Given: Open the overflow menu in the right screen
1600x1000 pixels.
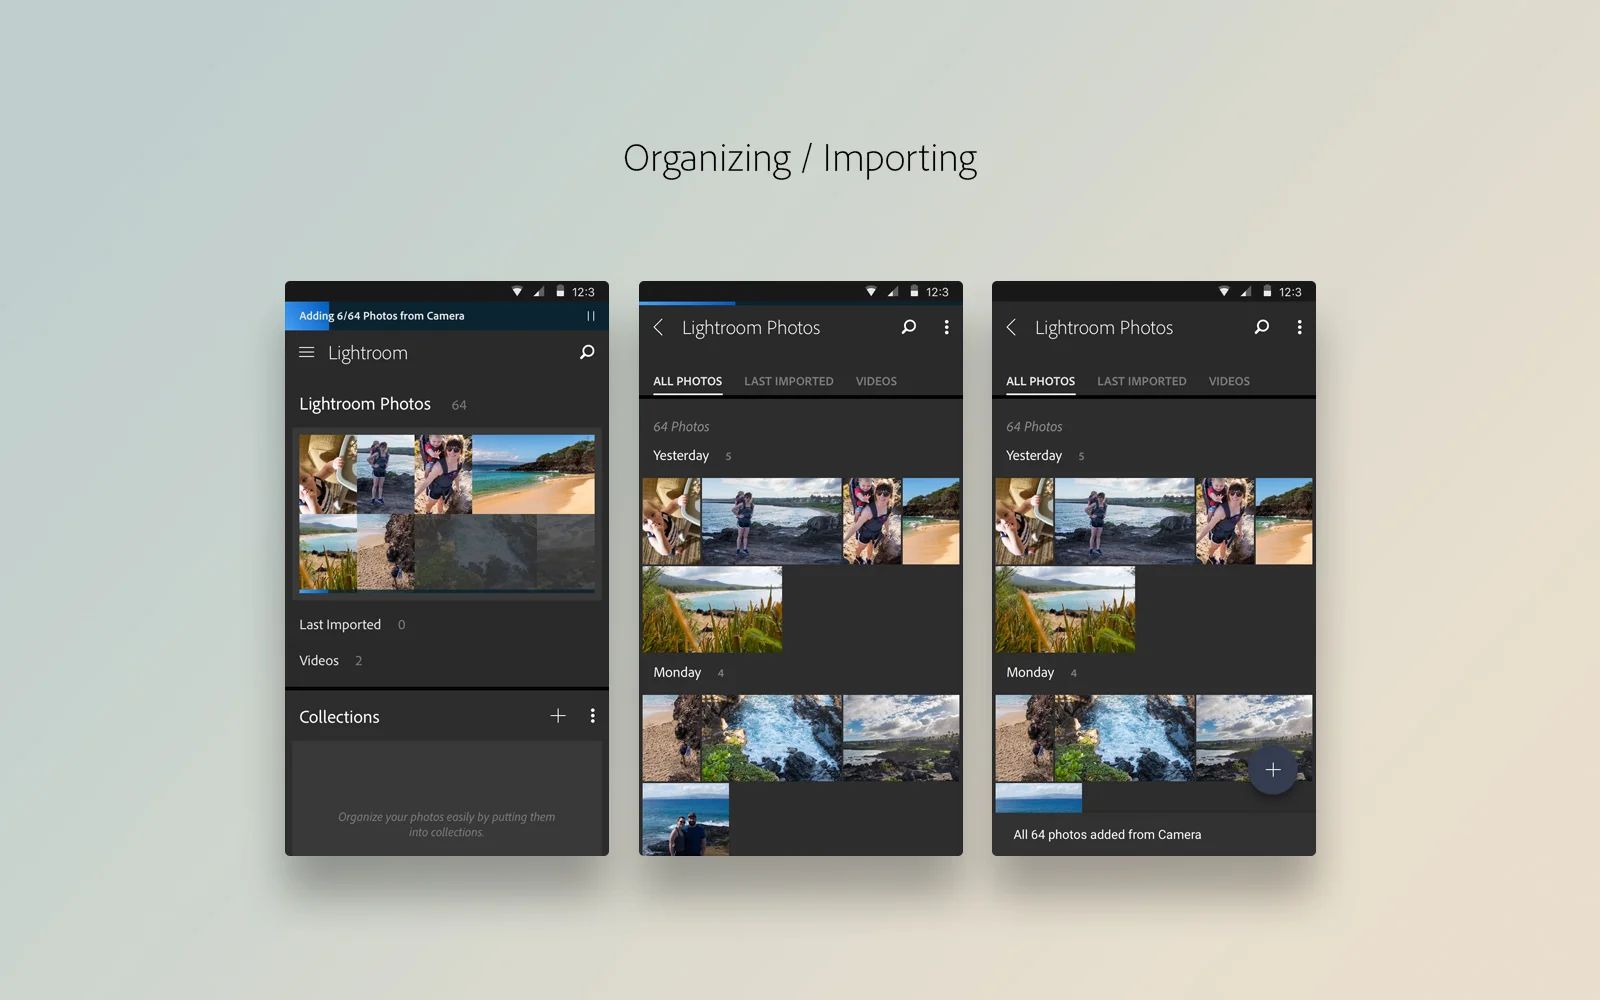Looking at the screenshot, I should 1299,327.
